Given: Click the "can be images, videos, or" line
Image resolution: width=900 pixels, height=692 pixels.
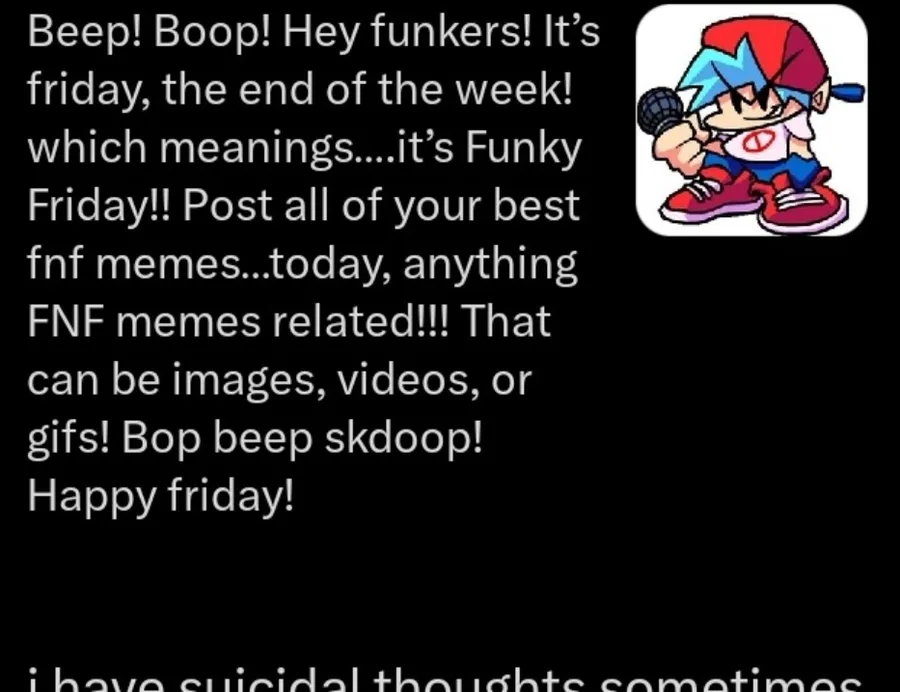Looking at the screenshot, I should click(x=280, y=380).
